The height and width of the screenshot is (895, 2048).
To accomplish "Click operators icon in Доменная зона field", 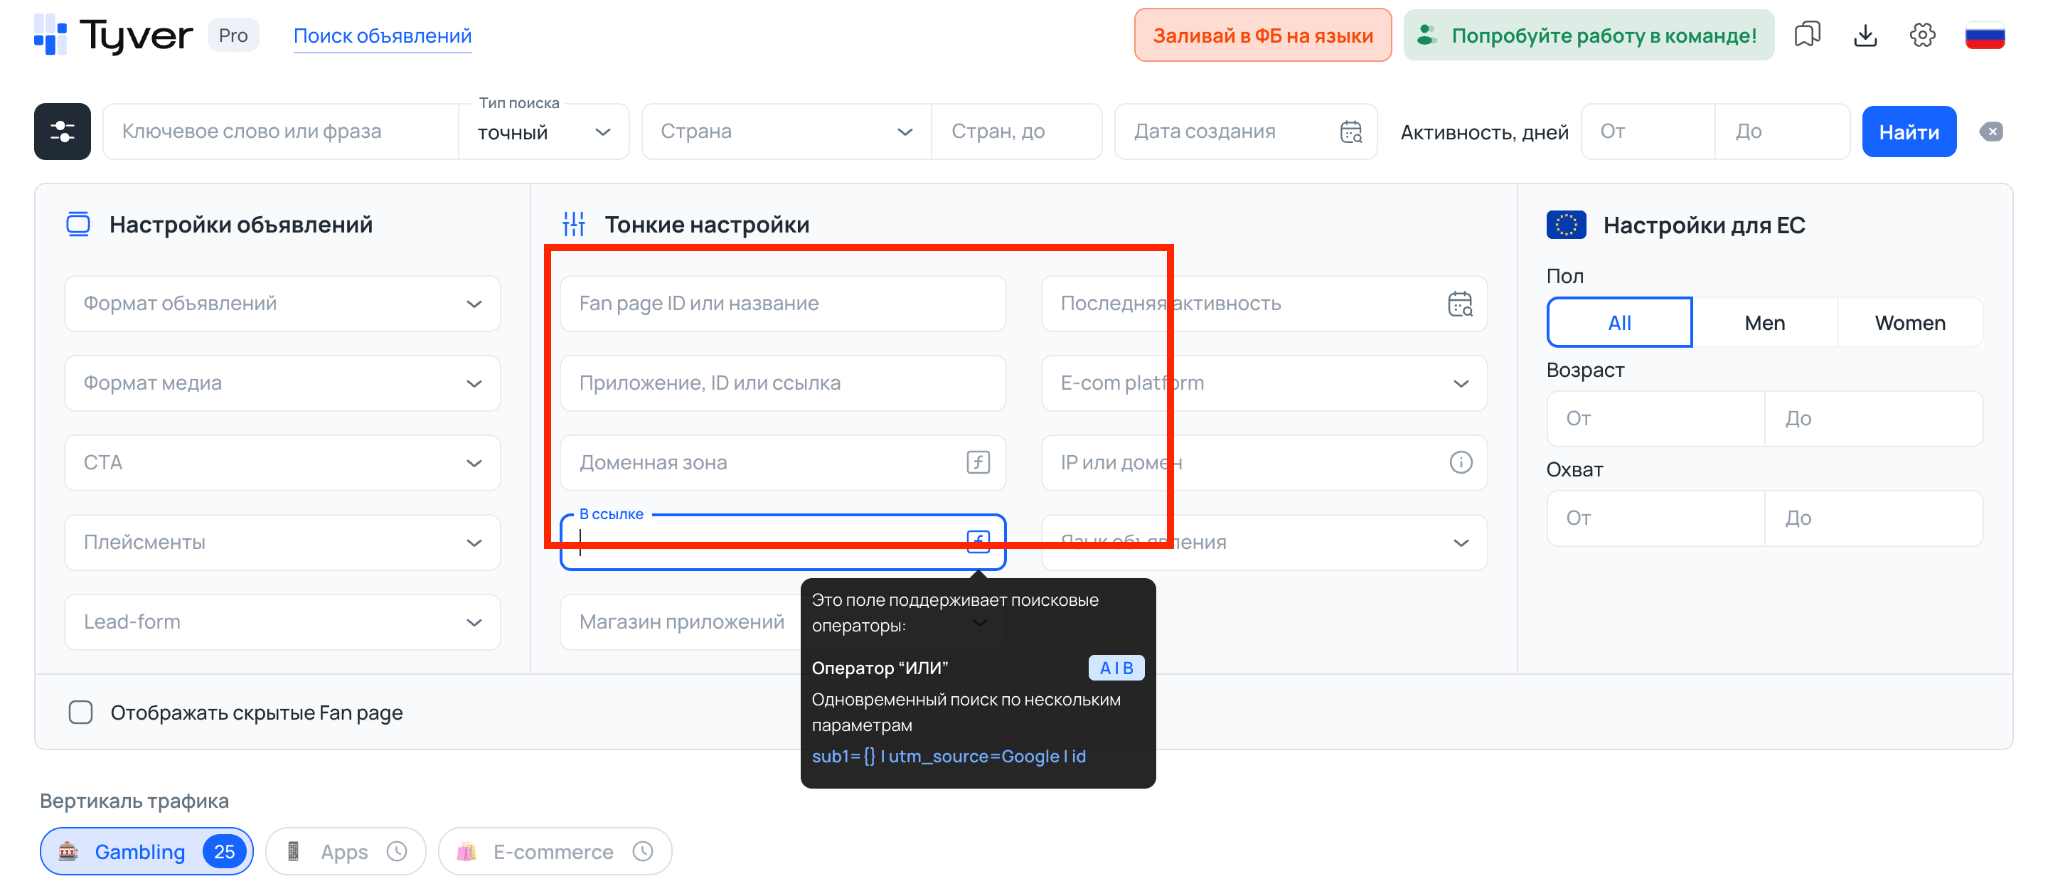I will 978,462.
